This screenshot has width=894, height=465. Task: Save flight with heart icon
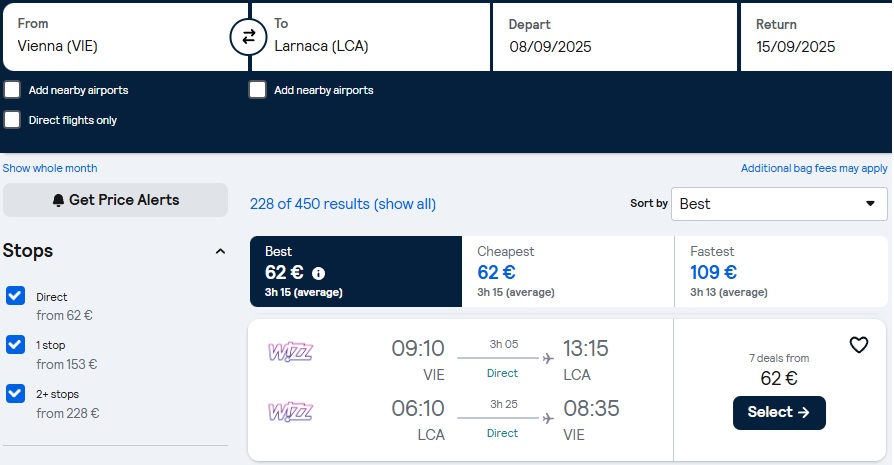pyautogui.click(x=859, y=345)
